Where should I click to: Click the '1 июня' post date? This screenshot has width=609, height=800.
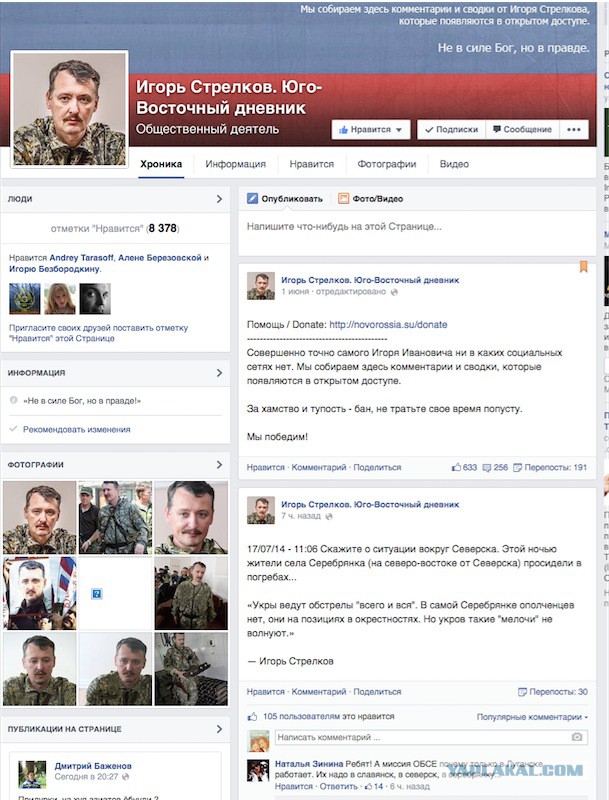click(295, 292)
